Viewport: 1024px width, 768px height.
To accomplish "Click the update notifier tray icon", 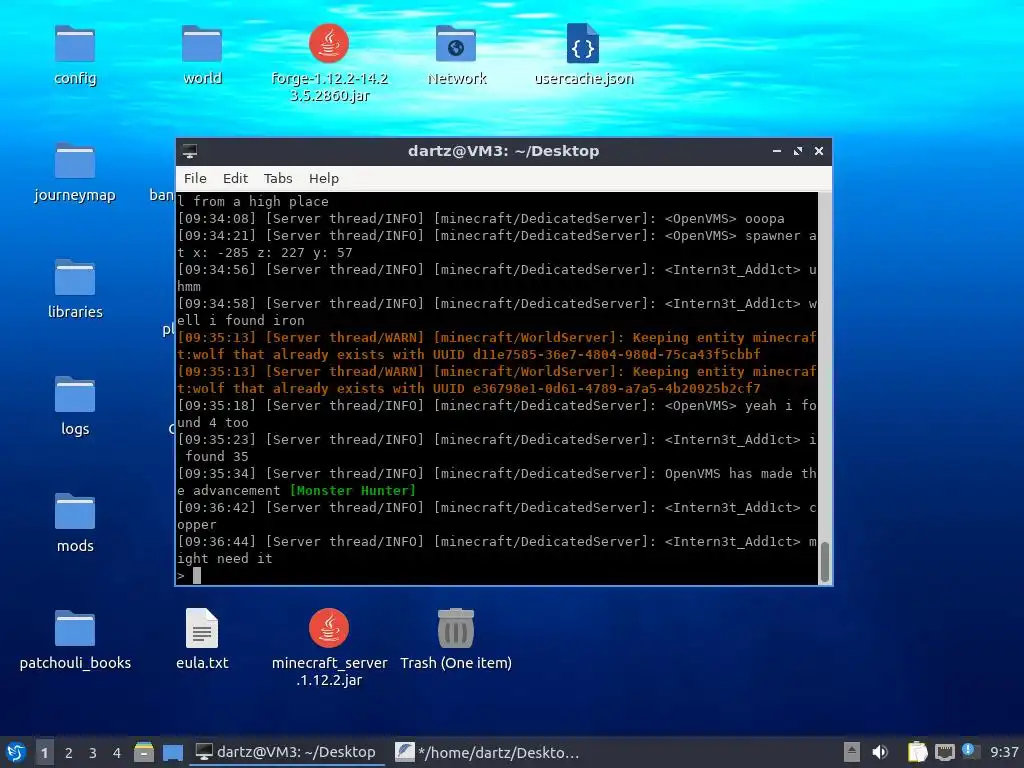I will (x=969, y=751).
